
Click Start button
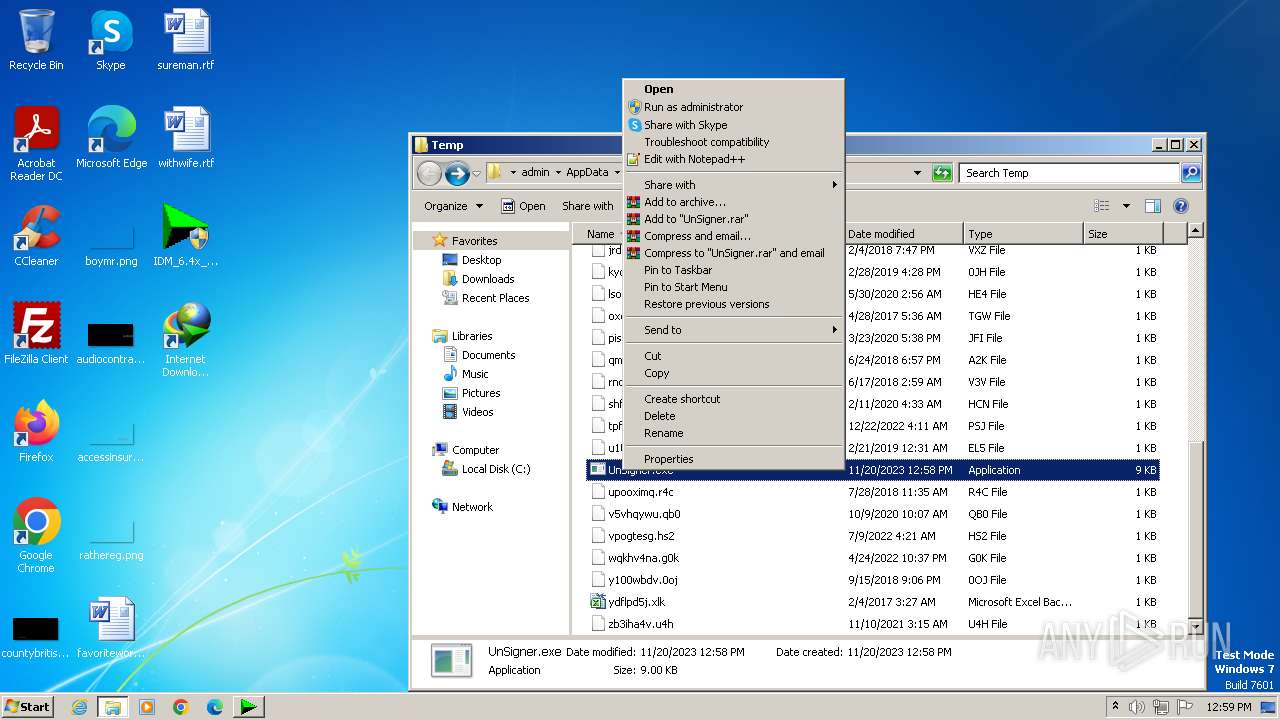27,707
